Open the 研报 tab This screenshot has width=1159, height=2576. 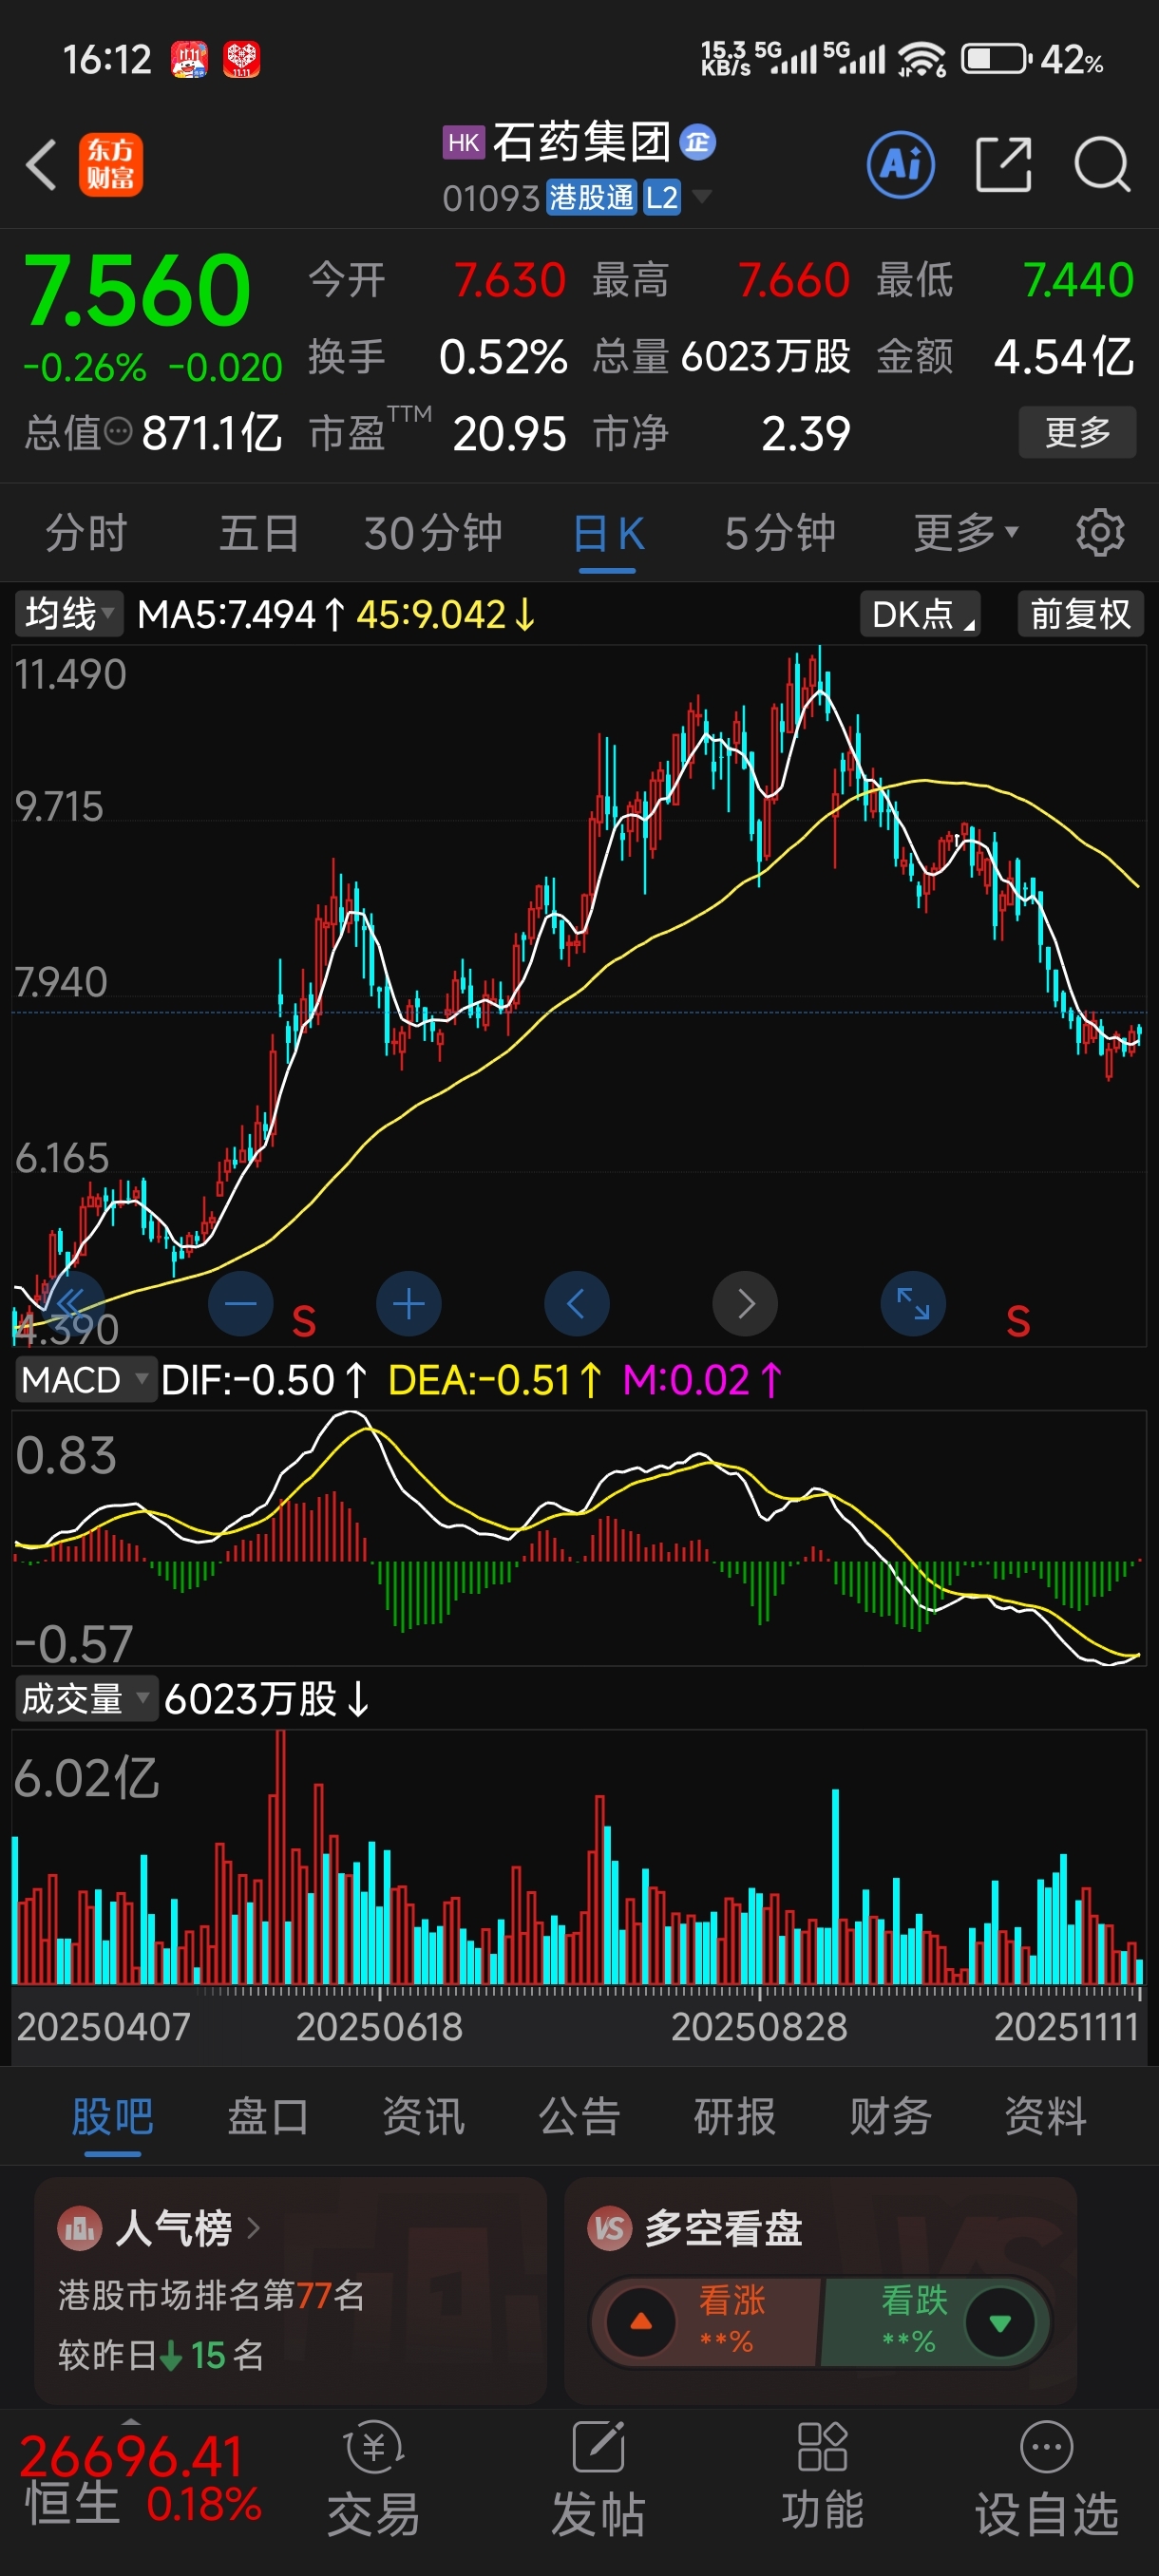pos(734,2117)
